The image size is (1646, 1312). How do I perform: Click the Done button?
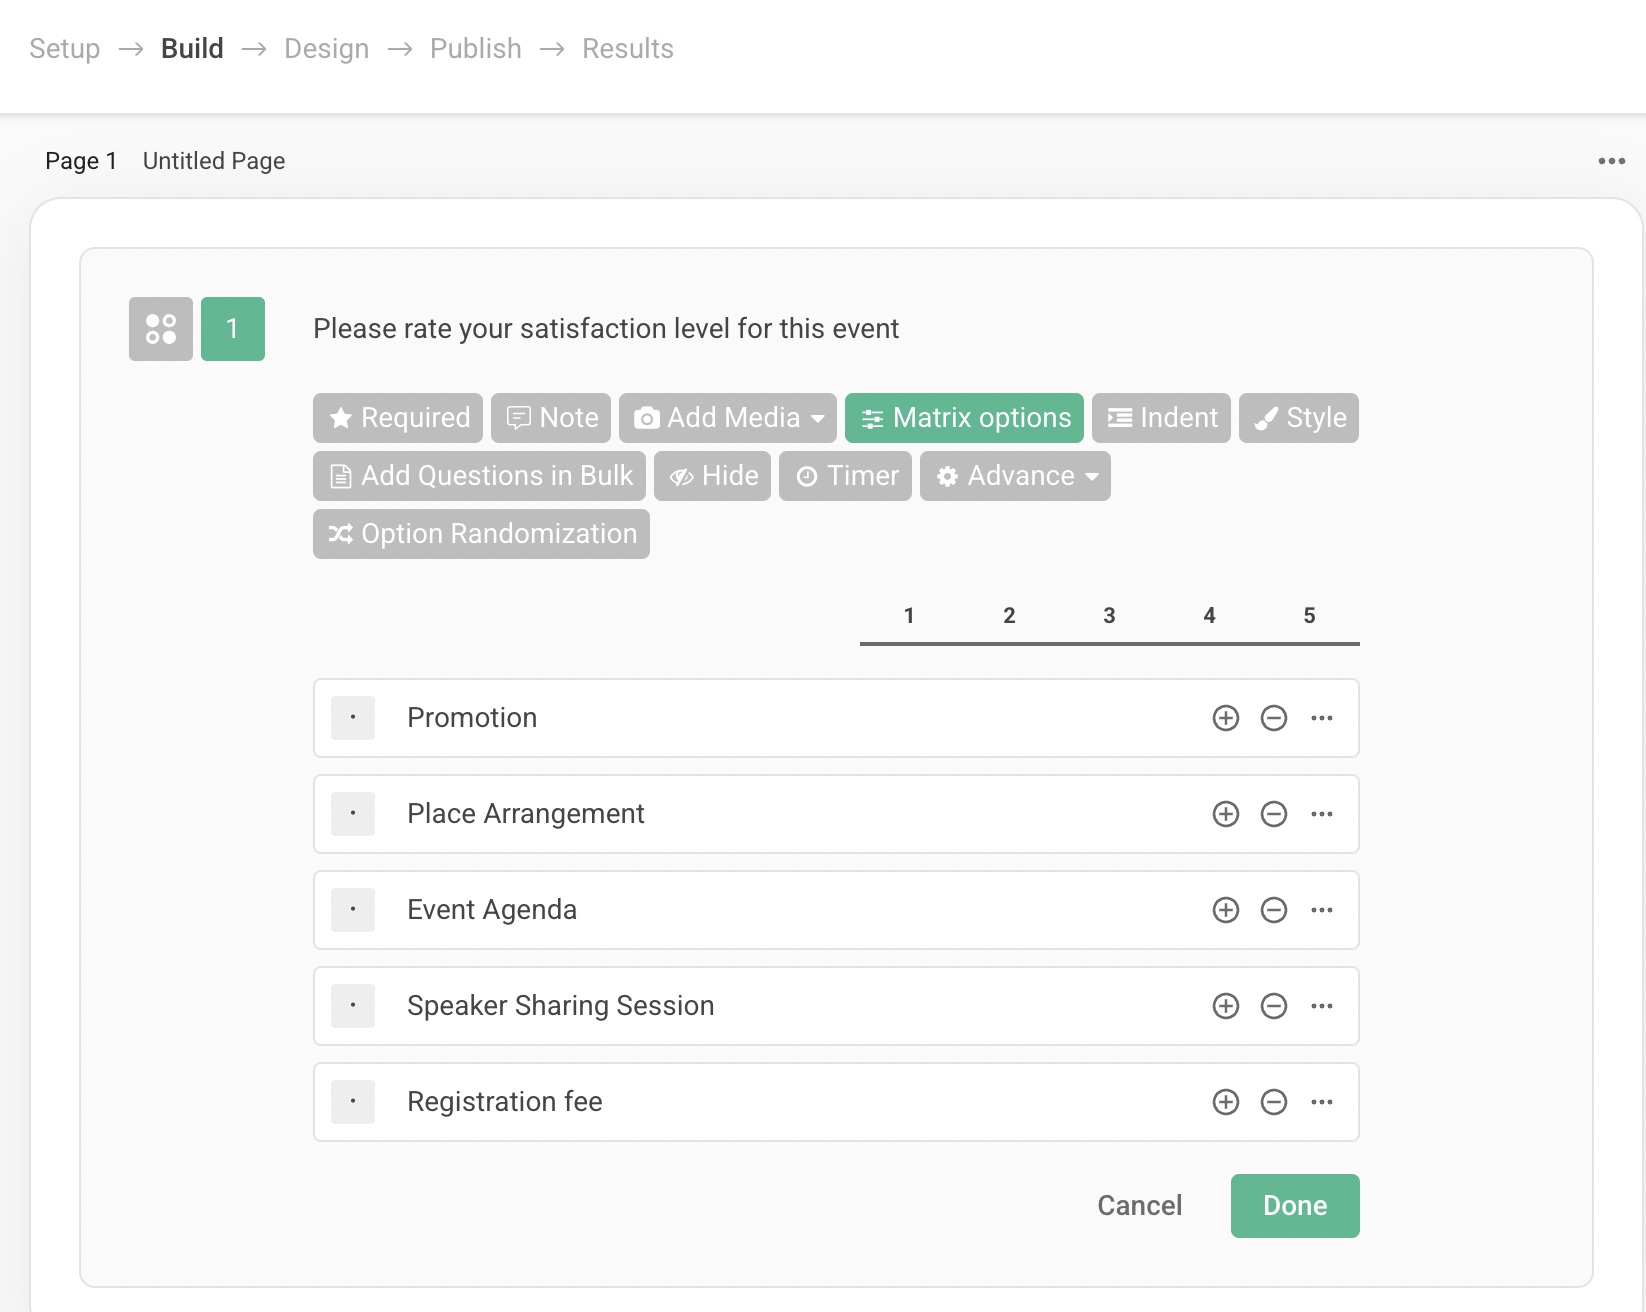coord(1294,1206)
